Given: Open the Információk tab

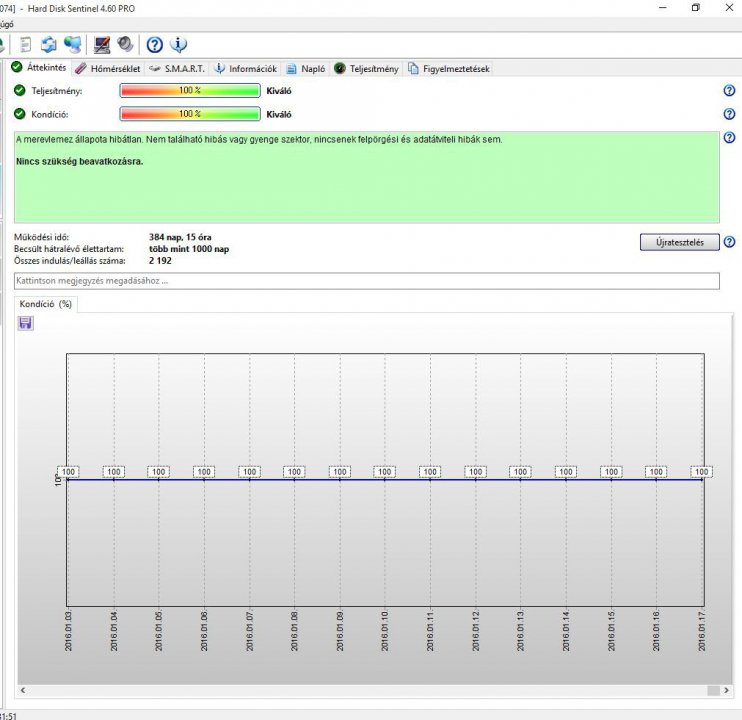Looking at the screenshot, I should click(x=246, y=69).
